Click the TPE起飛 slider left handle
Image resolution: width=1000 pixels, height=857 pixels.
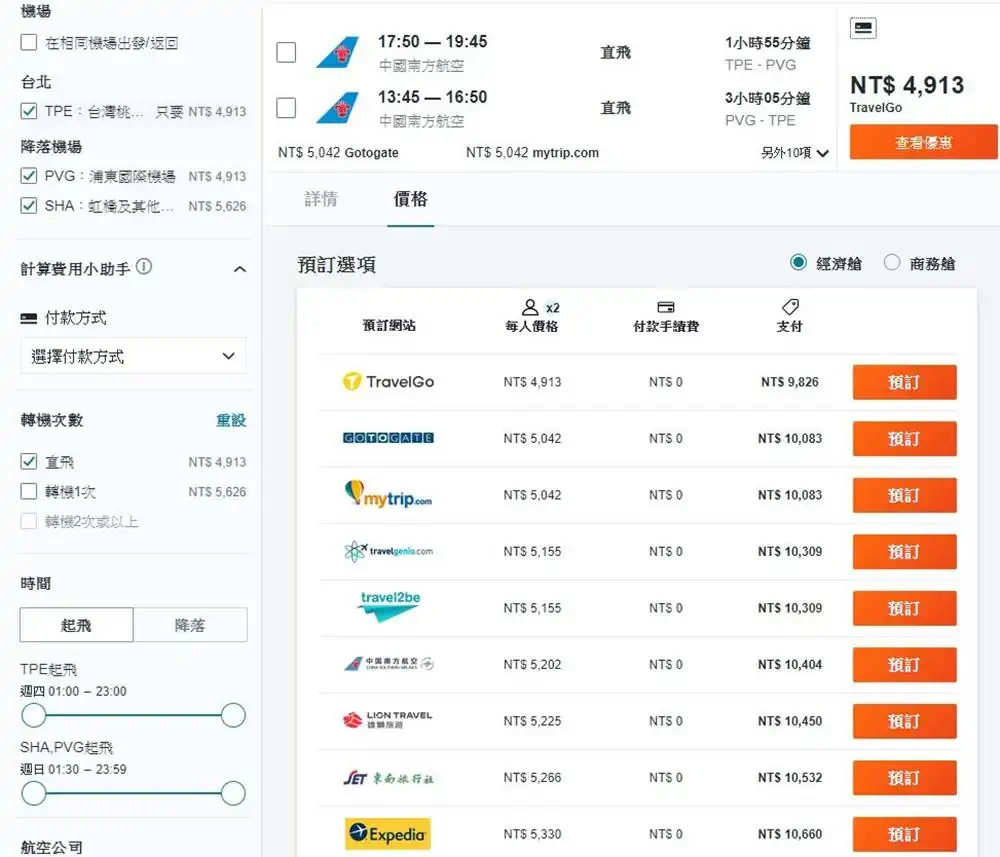[34, 715]
